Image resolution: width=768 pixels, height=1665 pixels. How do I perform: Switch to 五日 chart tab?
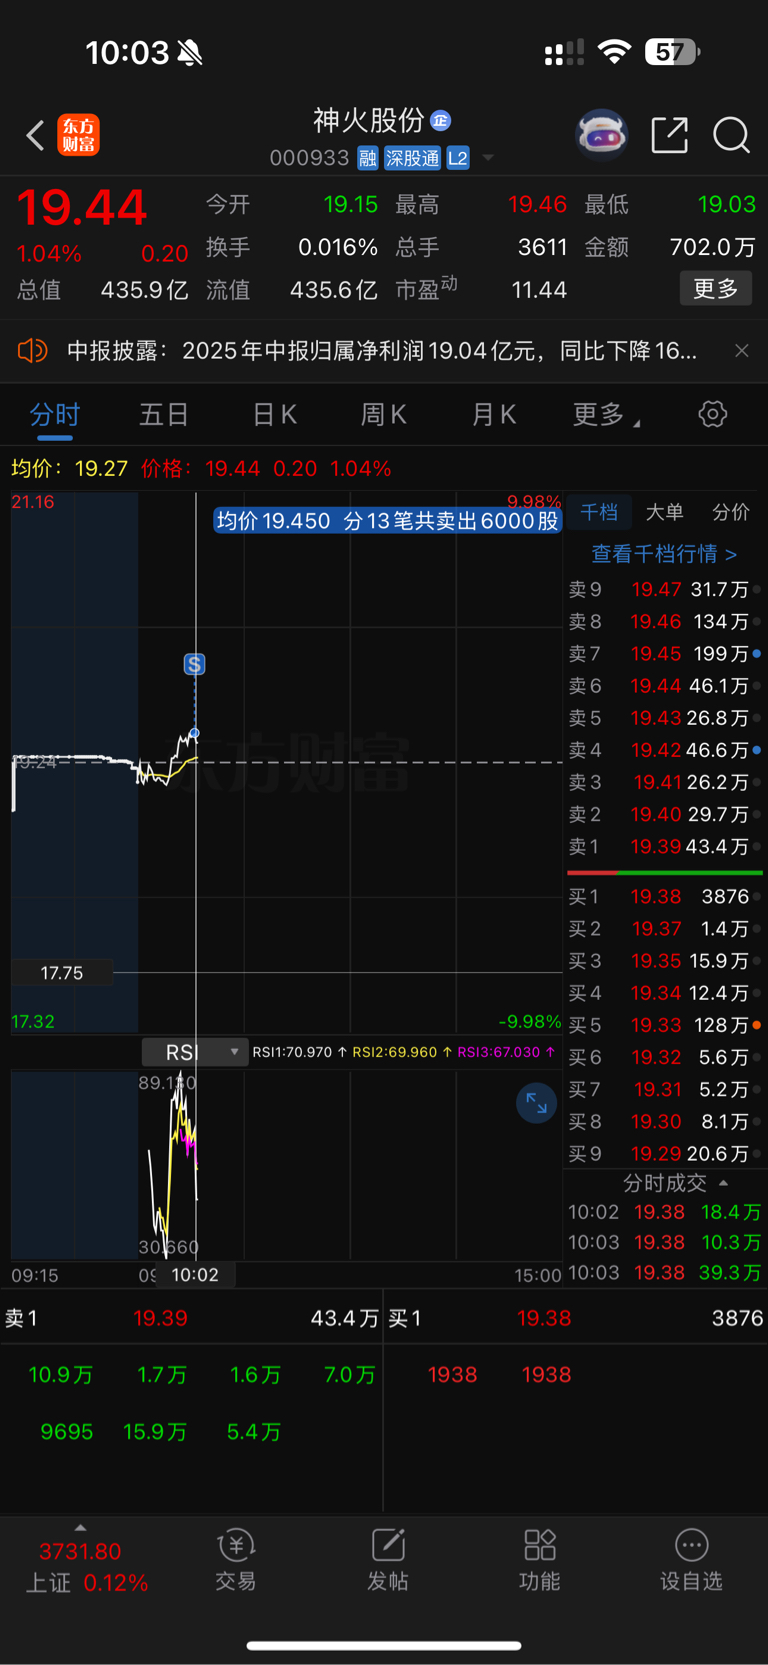click(x=164, y=414)
